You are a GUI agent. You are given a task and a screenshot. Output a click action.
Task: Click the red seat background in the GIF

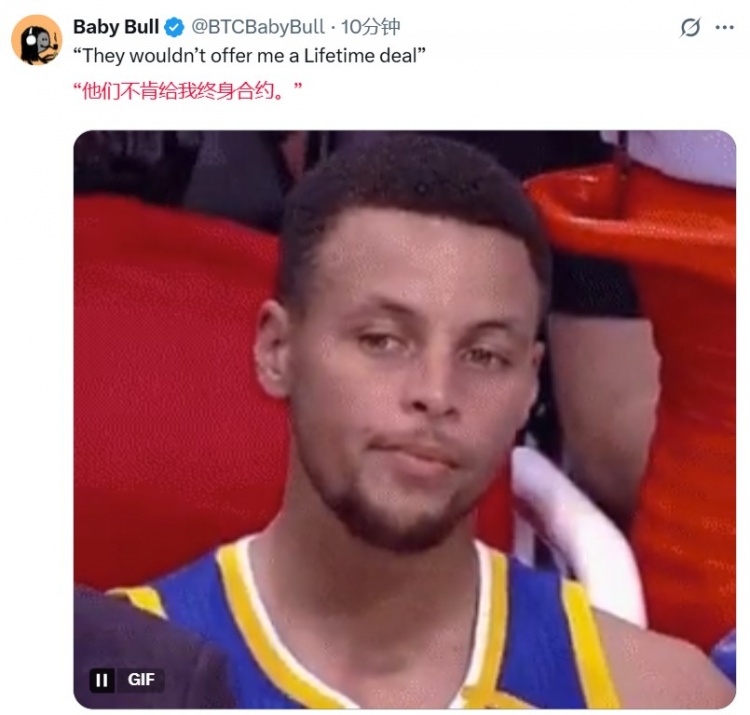(x=170, y=400)
